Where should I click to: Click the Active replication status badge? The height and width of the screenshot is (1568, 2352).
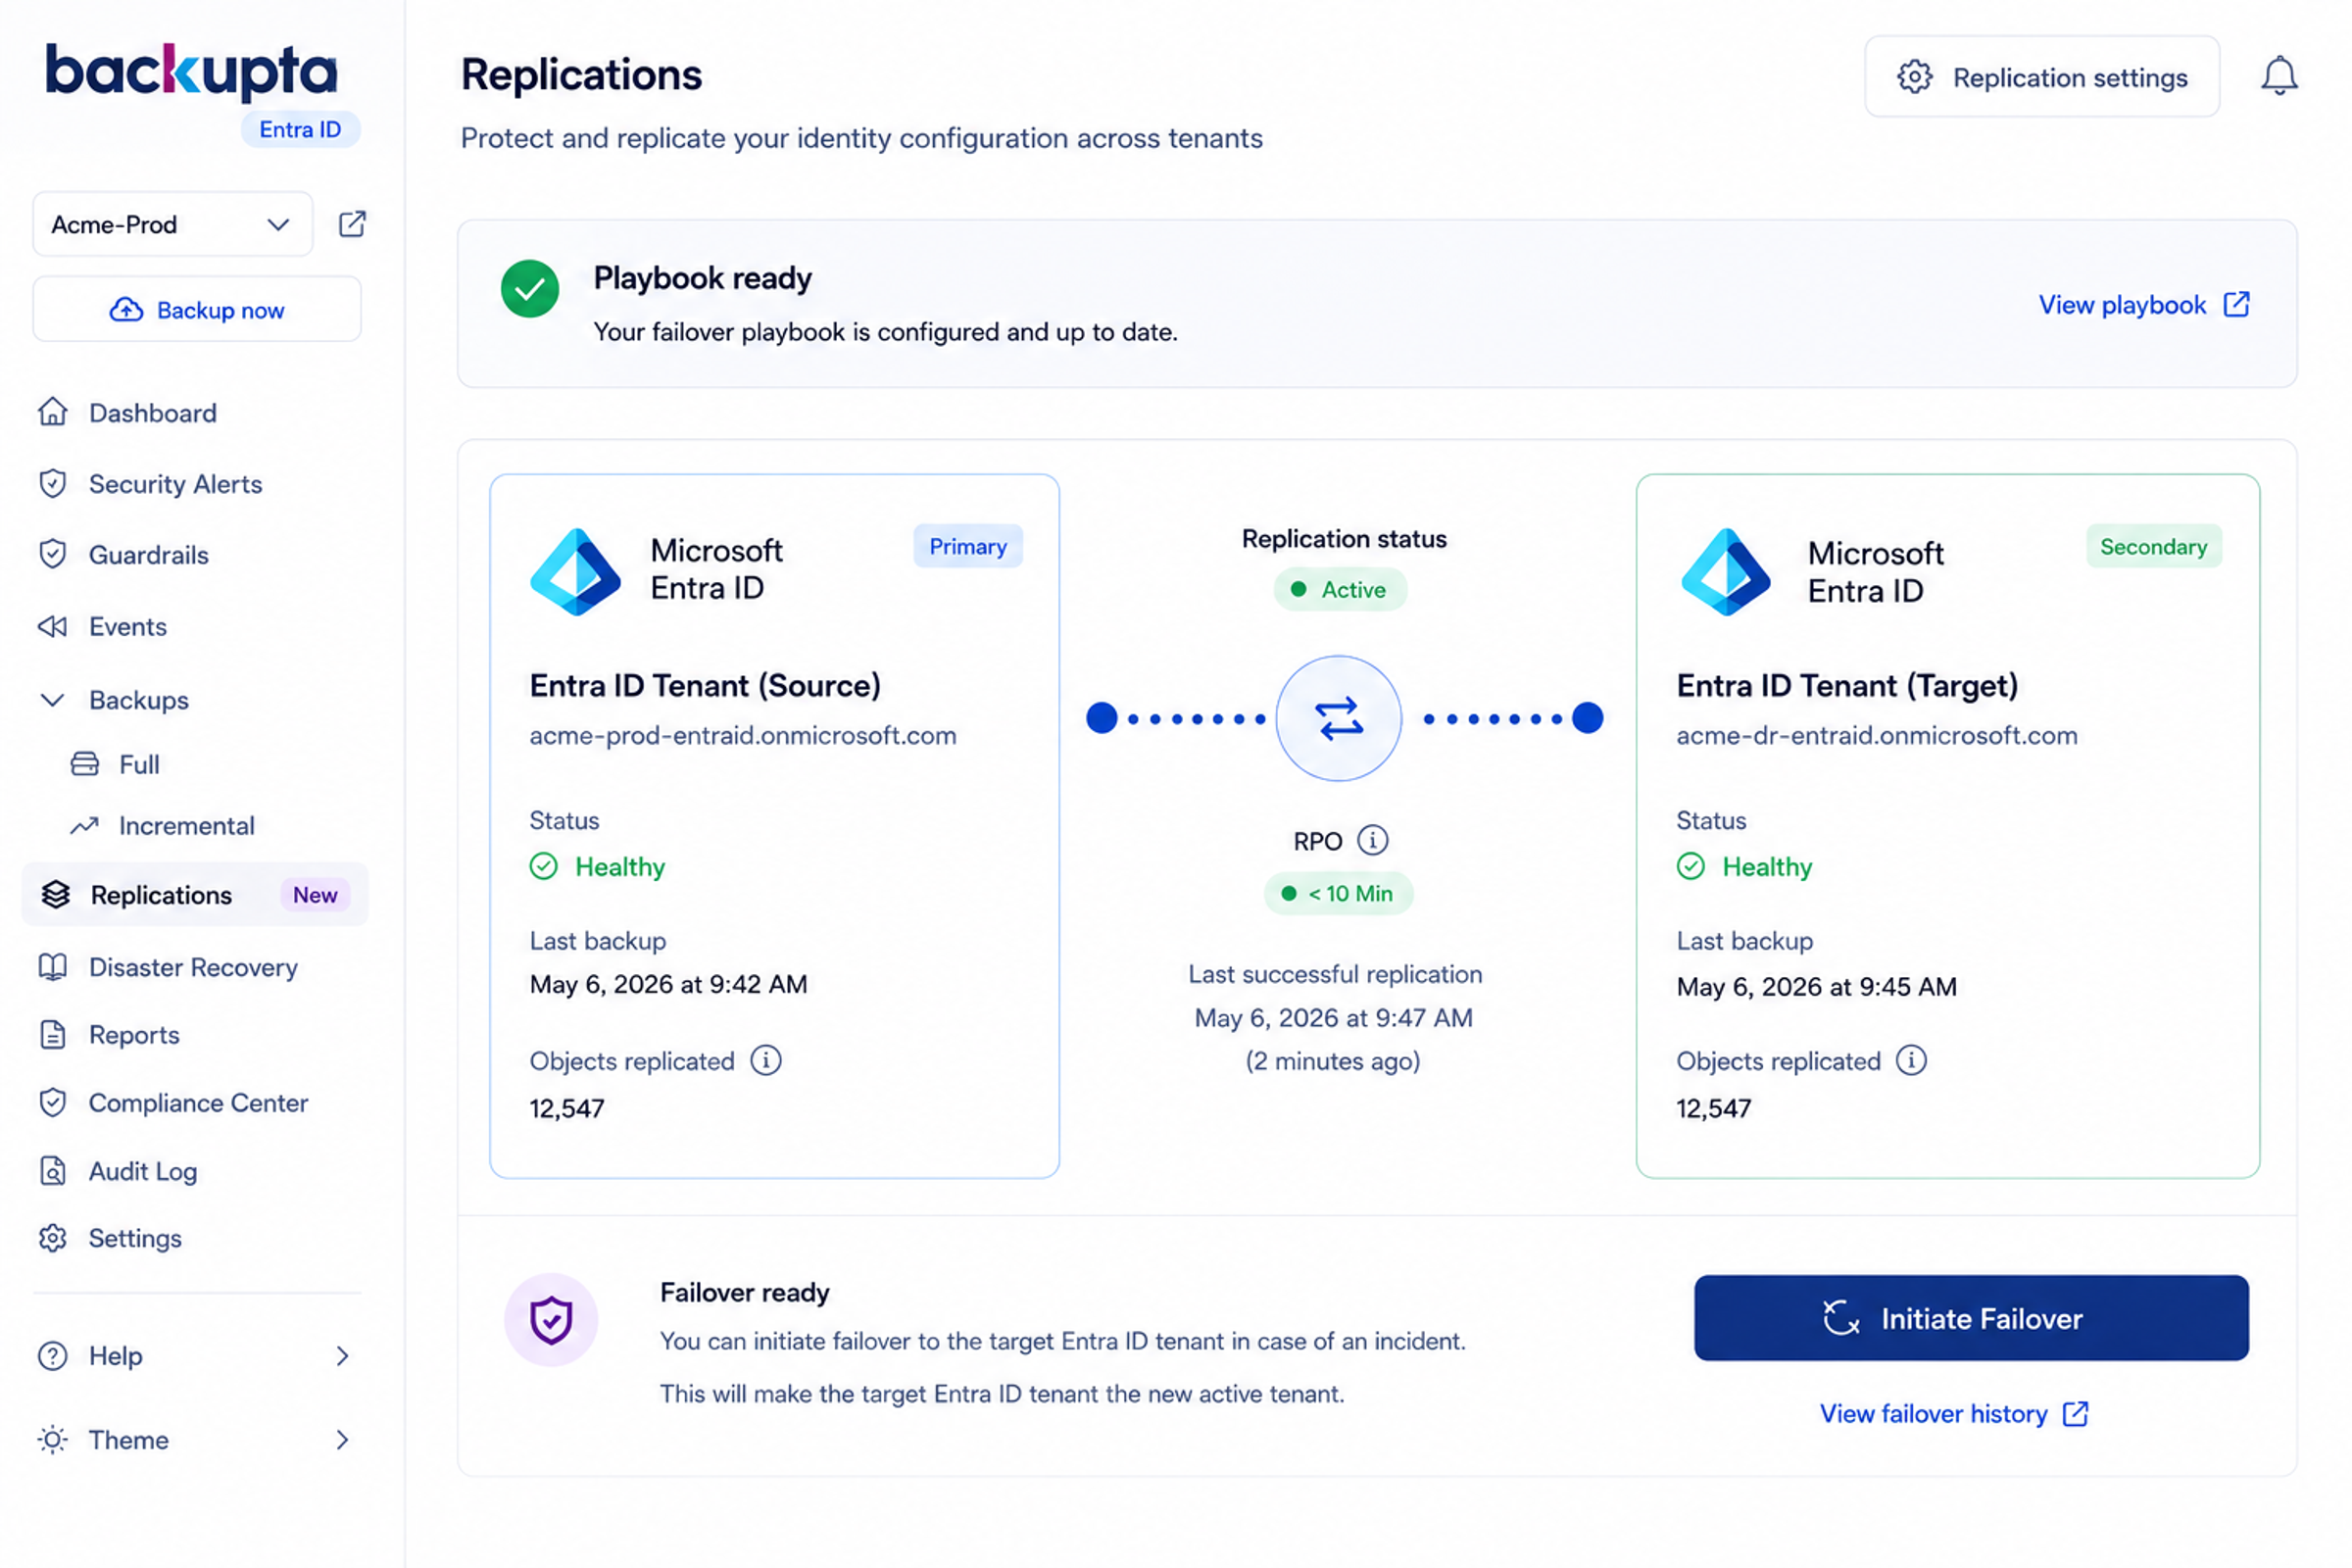point(1340,589)
